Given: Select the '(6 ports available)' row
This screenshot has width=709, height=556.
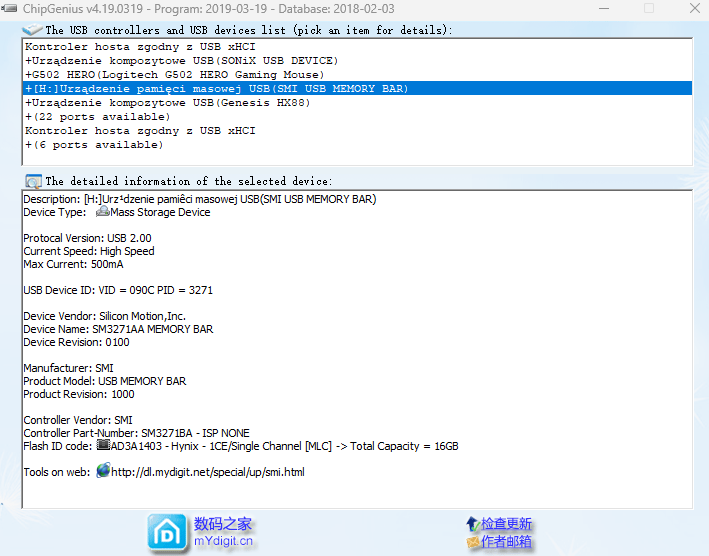Looking at the screenshot, I should pos(357,145).
